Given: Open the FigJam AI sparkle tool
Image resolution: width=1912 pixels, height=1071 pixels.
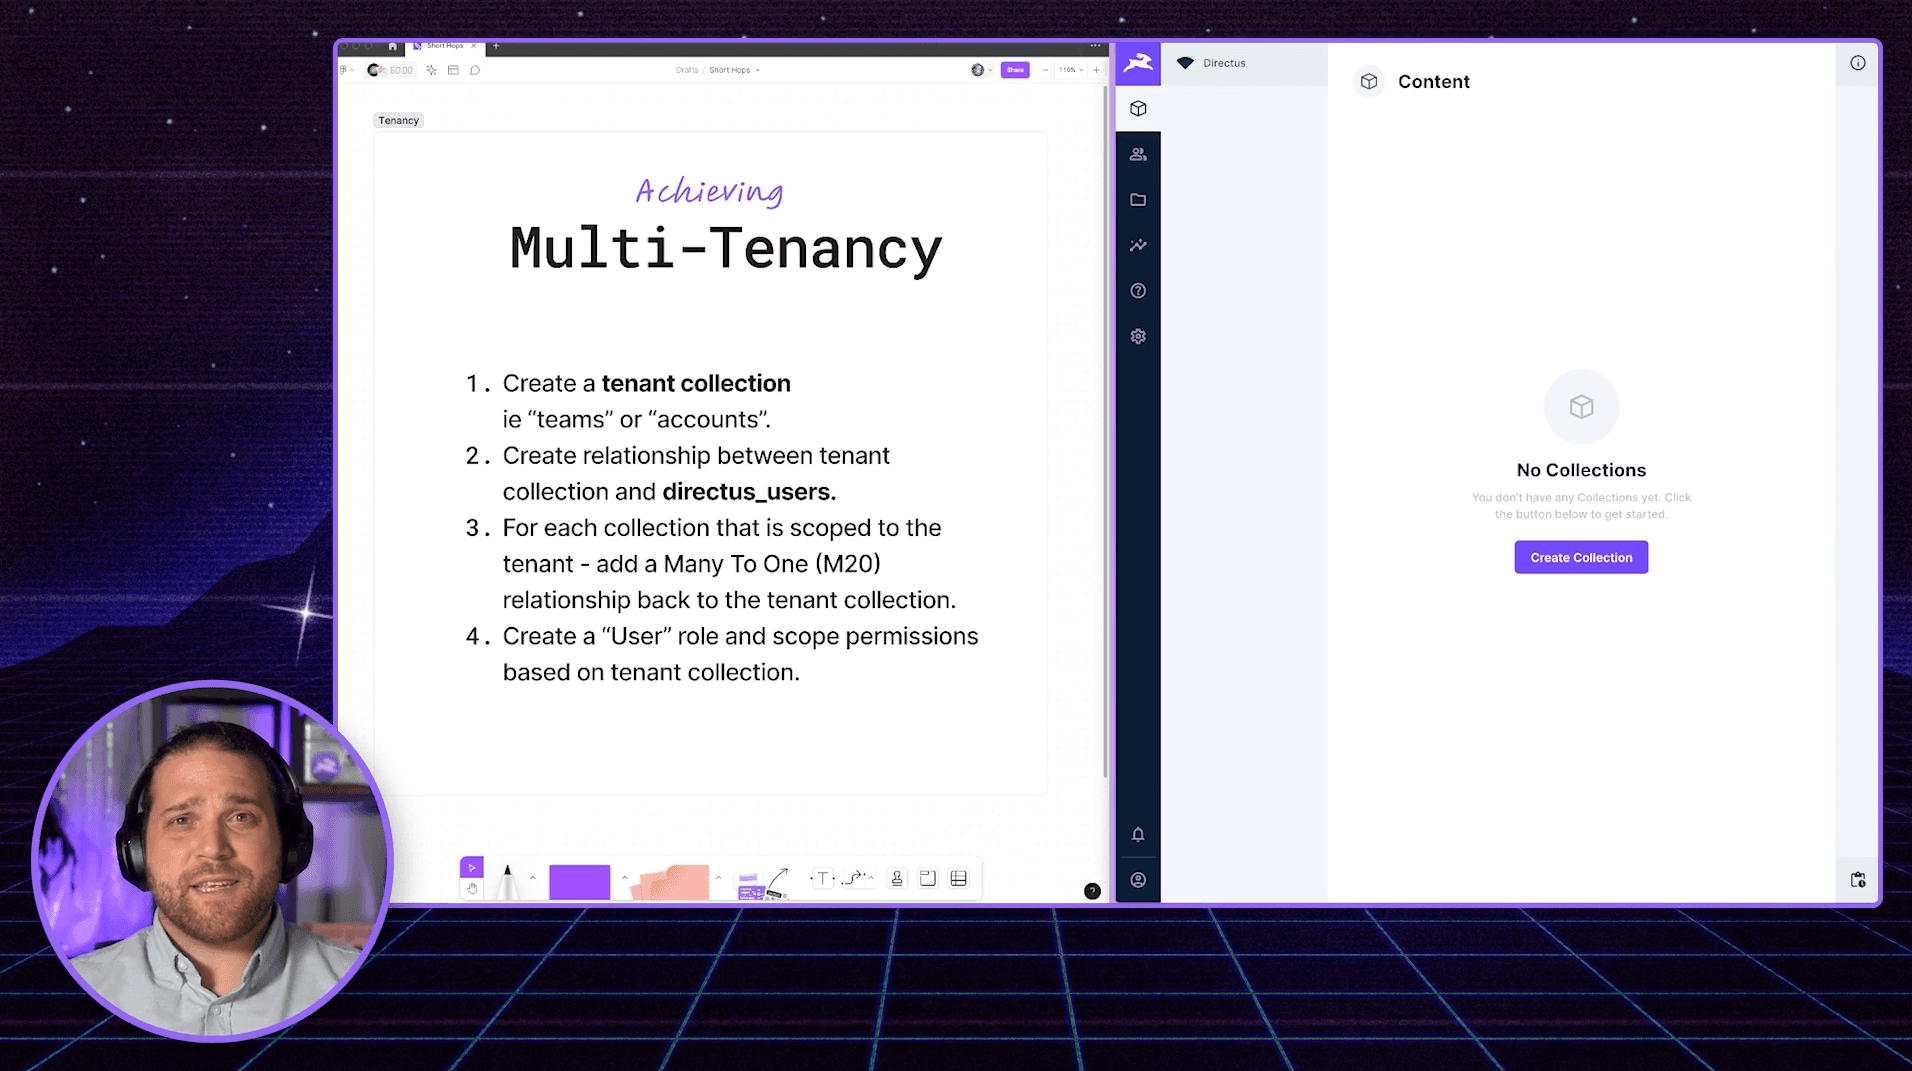Looking at the screenshot, I should [431, 70].
